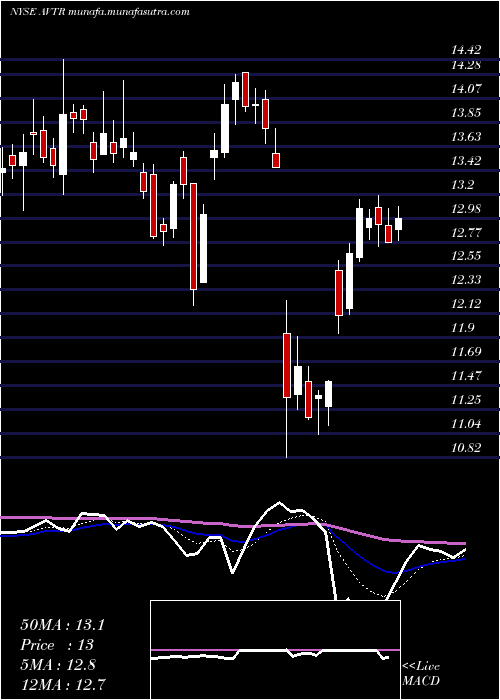
Task: Click the 10.82 price axis label
Action: click(466, 448)
